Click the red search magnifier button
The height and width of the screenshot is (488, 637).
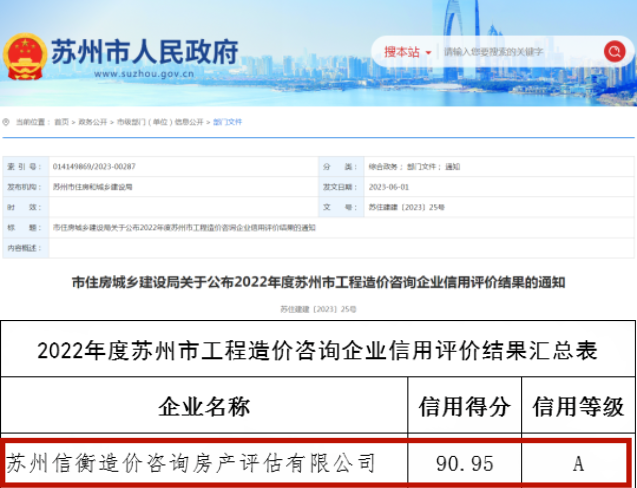tap(614, 52)
